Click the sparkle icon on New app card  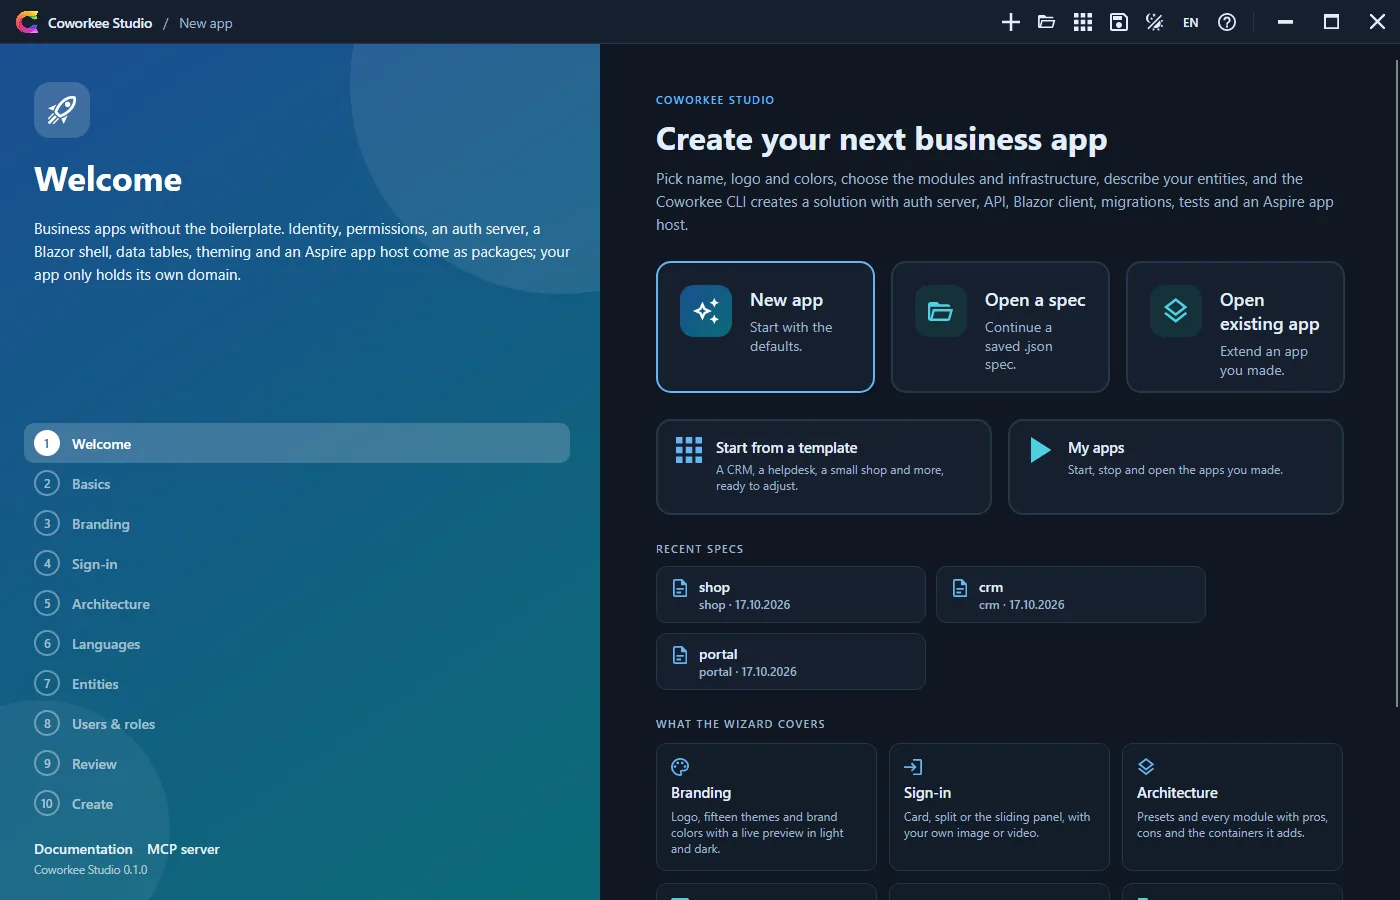point(706,311)
